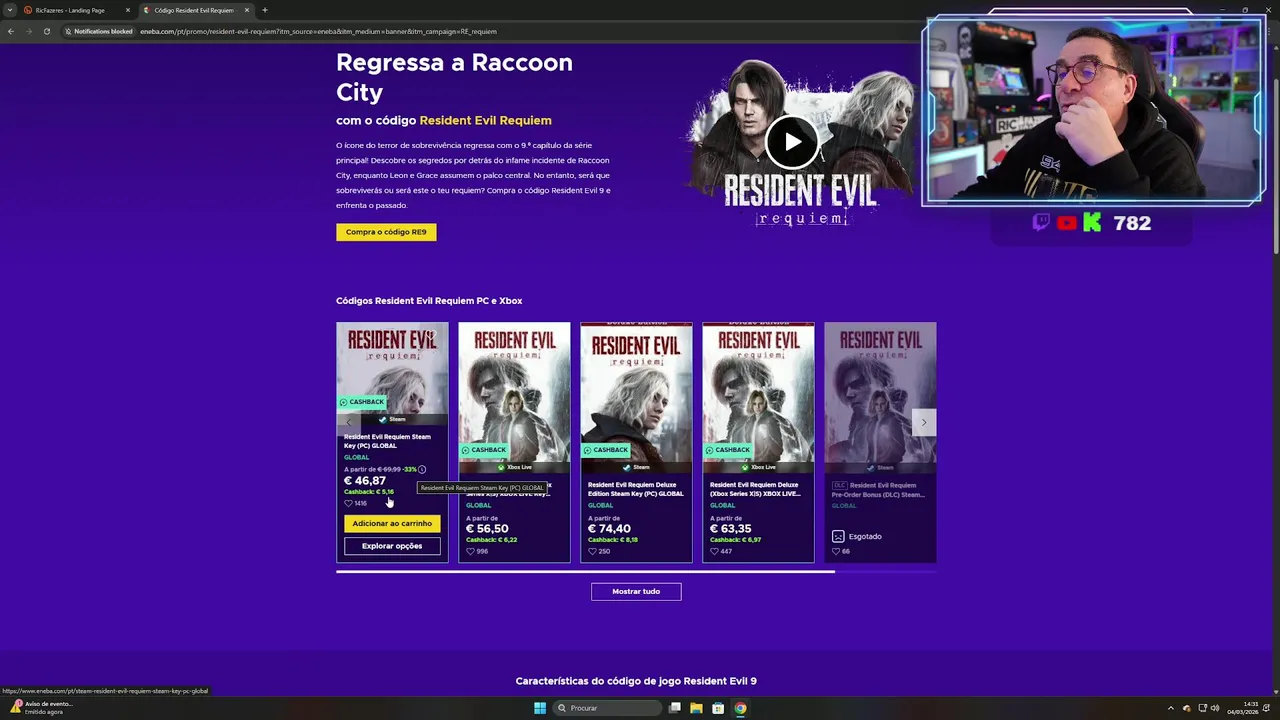Advance product carousel with right arrow
This screenshot has height=720, width=1280.
(924, 422)
